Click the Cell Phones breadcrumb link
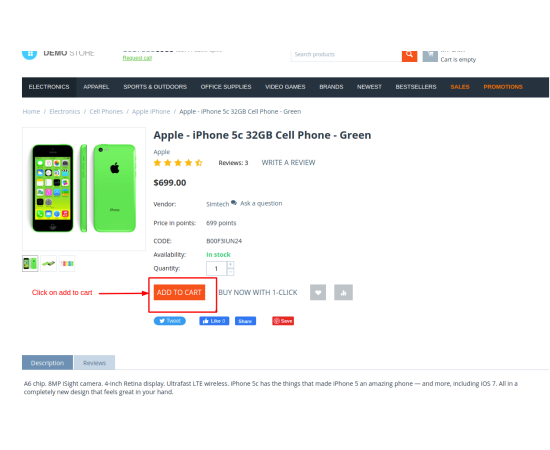The width and height of the screenshot is (550, 450). (106, 112)
